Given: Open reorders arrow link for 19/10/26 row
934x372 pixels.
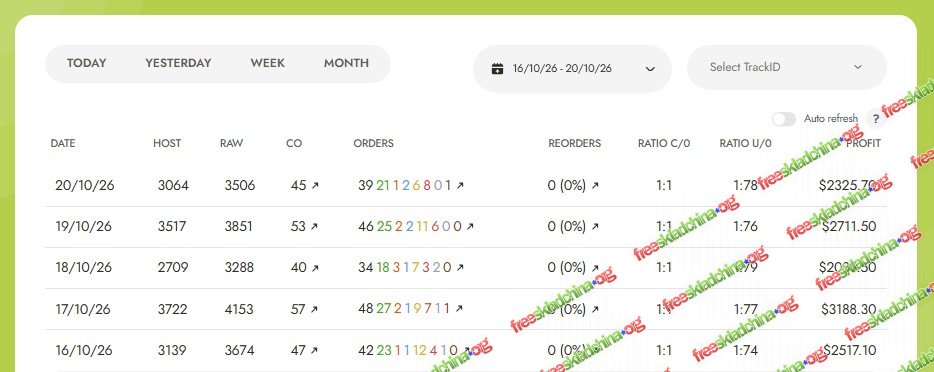Looking at the screenshot, I should point(594,227).
